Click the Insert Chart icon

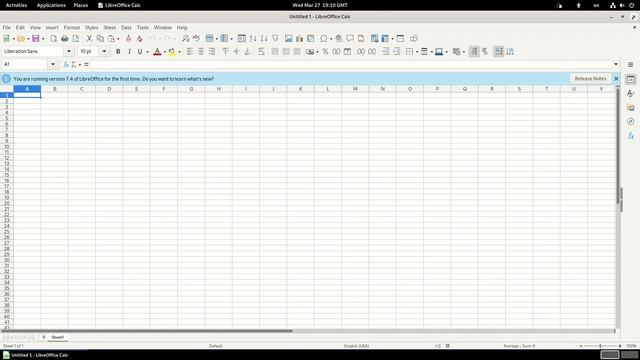[300, 38]
